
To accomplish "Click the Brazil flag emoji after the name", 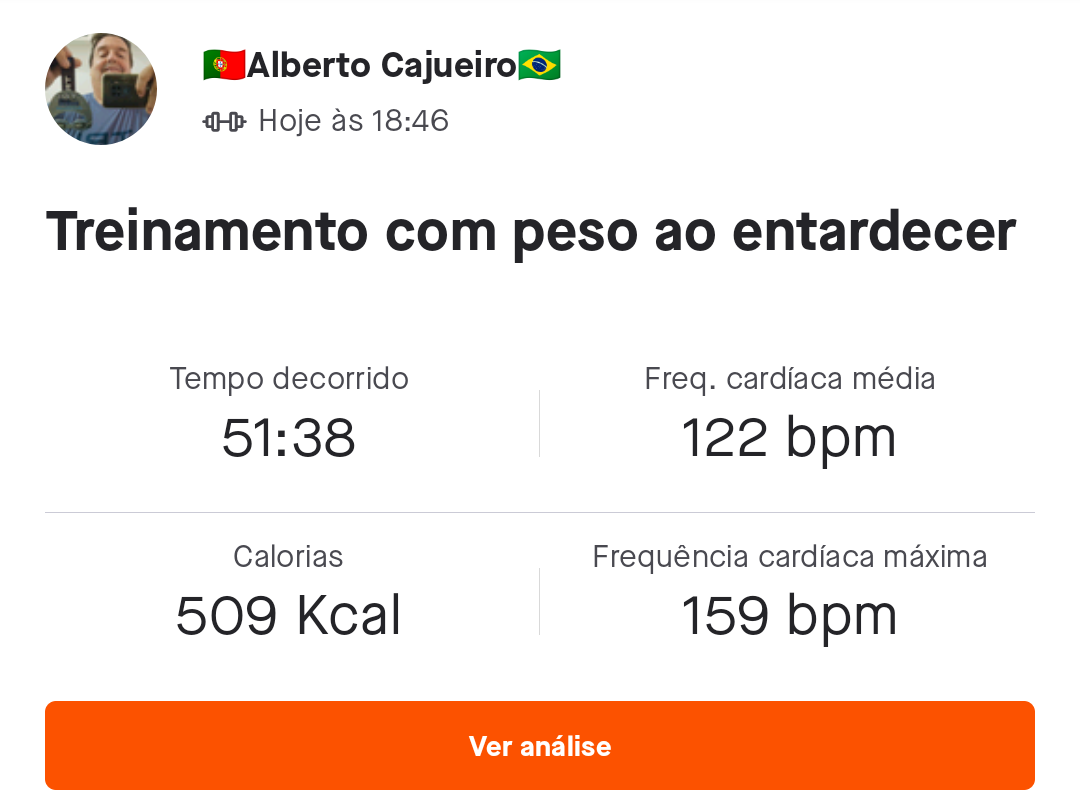I will click(539, 65).
